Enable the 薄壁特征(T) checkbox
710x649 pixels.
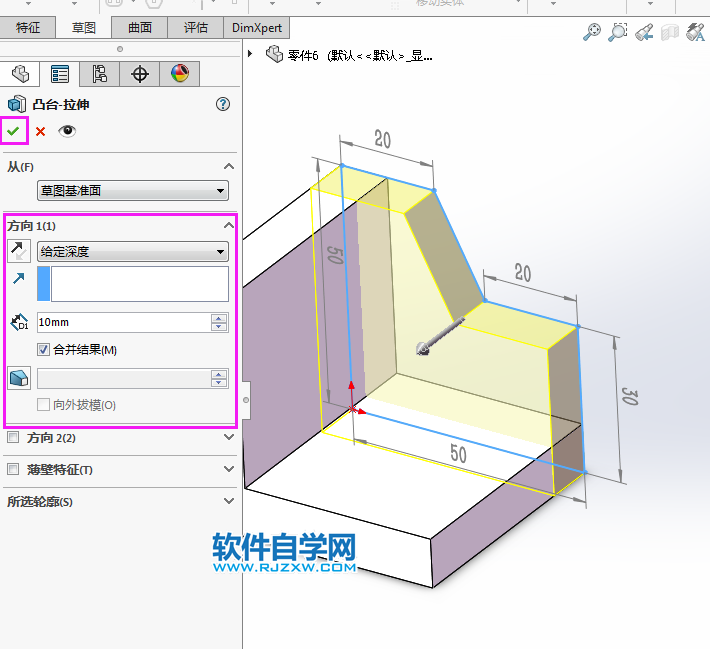click(13, 469)
